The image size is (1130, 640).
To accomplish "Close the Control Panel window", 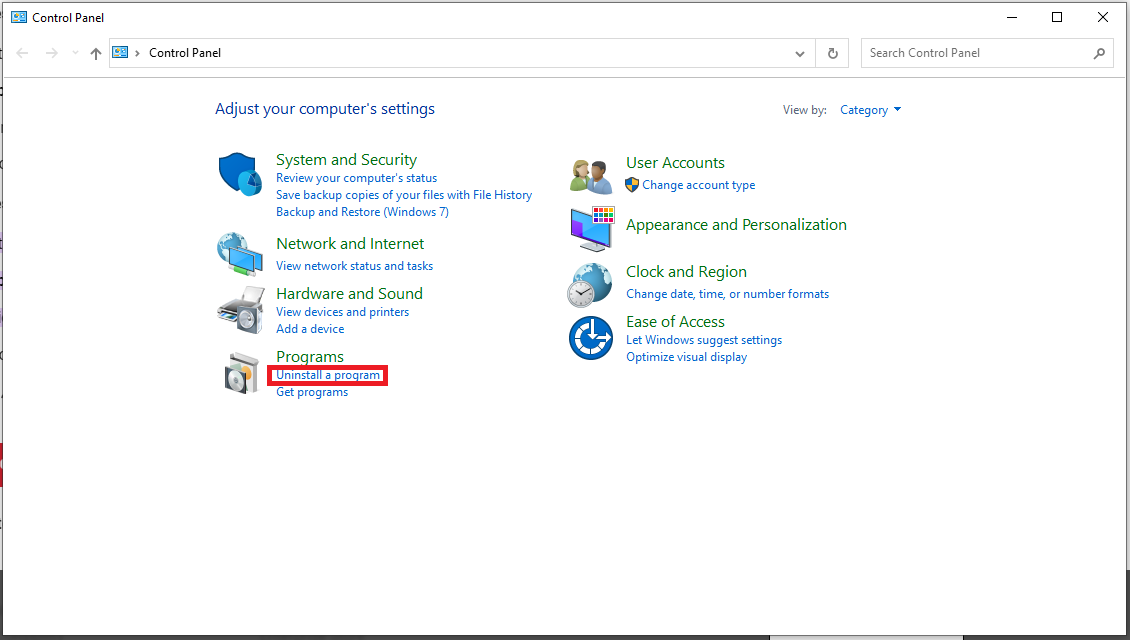I will 1103,17.
